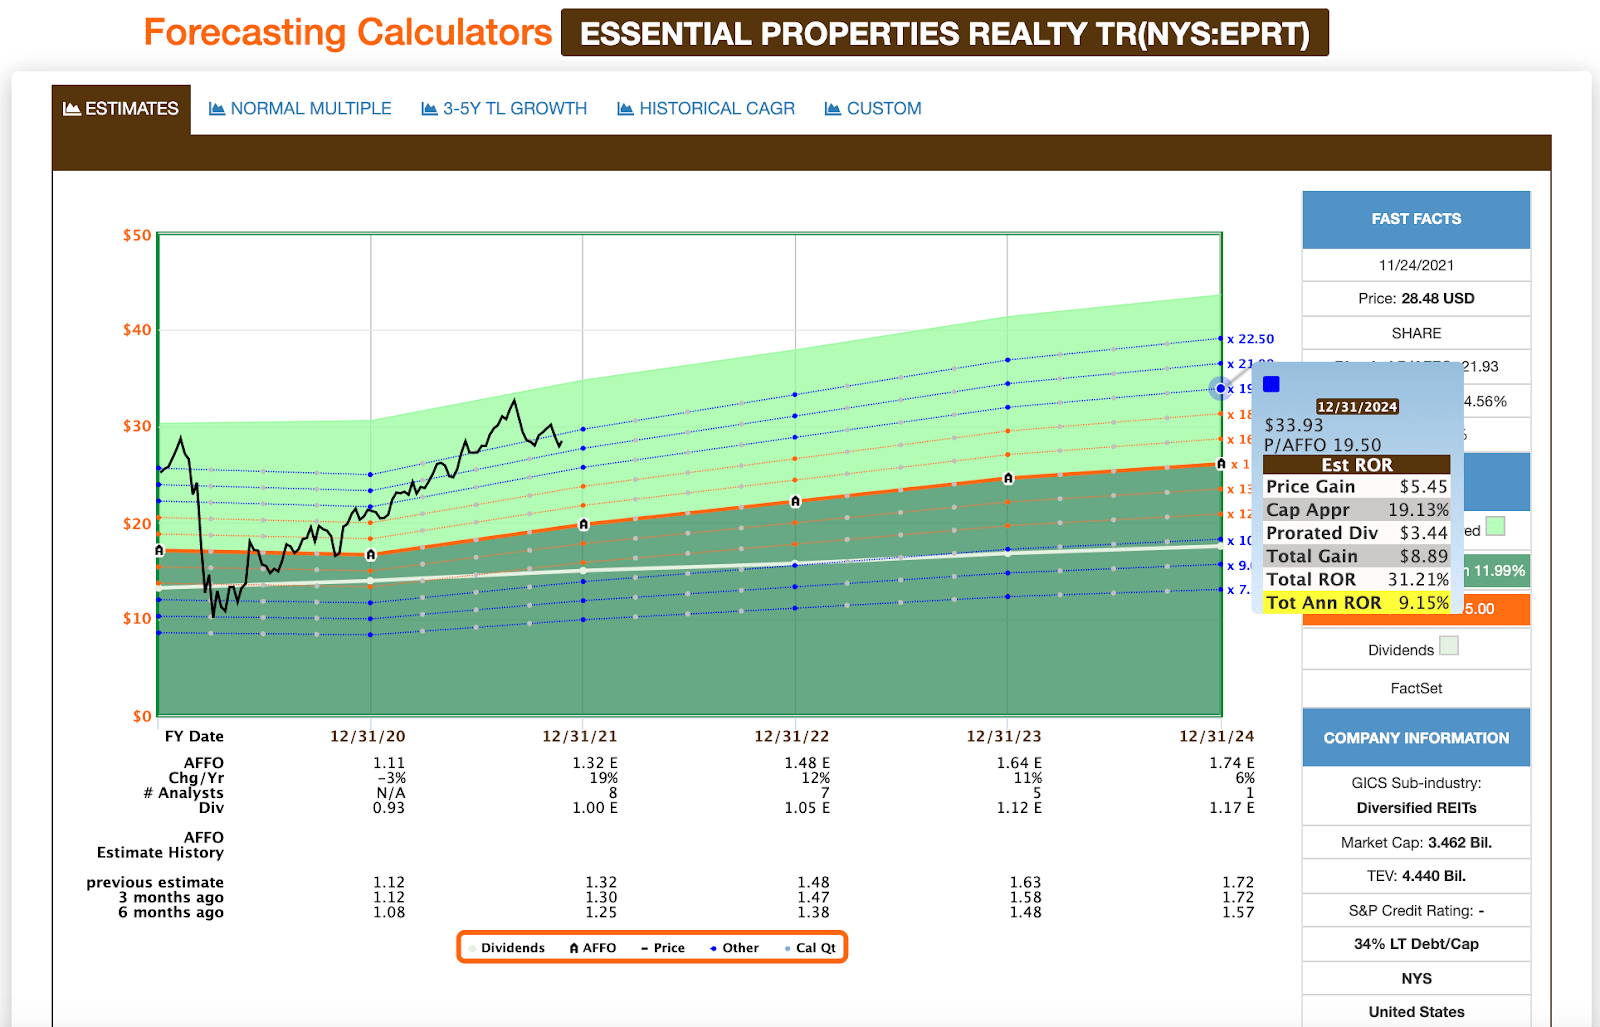Click the NYS exchange row
The height and width of the screenshot is (1027, 1600).
tap(1416, 979)
